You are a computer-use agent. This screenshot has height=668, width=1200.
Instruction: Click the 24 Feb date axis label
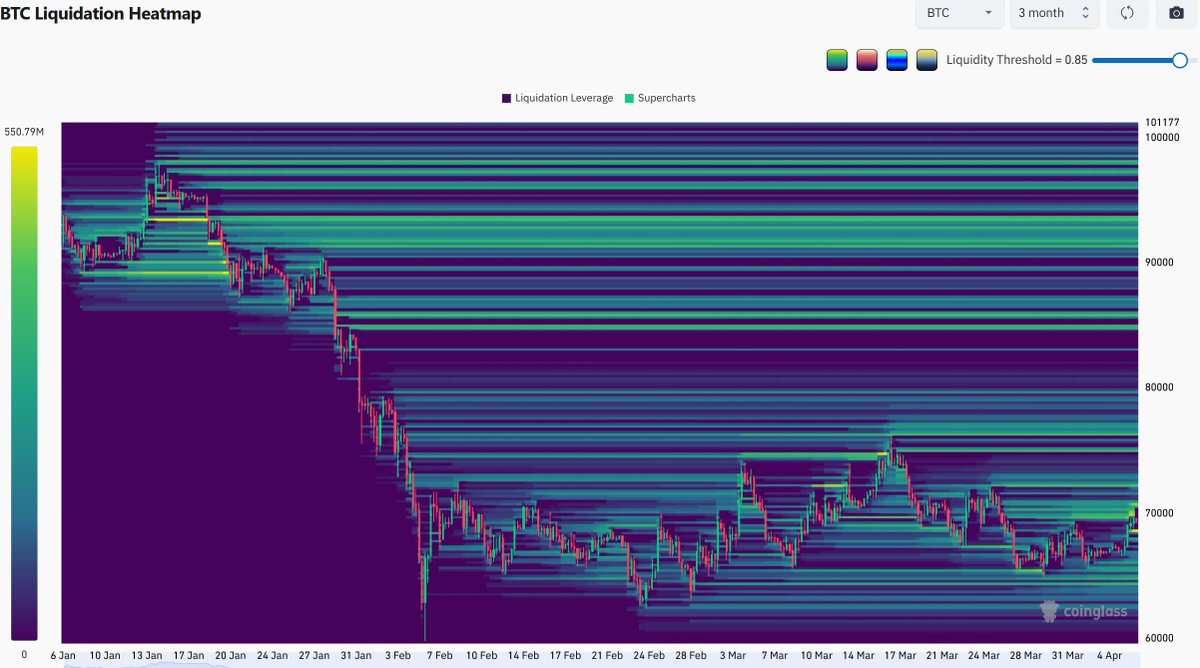648,656
